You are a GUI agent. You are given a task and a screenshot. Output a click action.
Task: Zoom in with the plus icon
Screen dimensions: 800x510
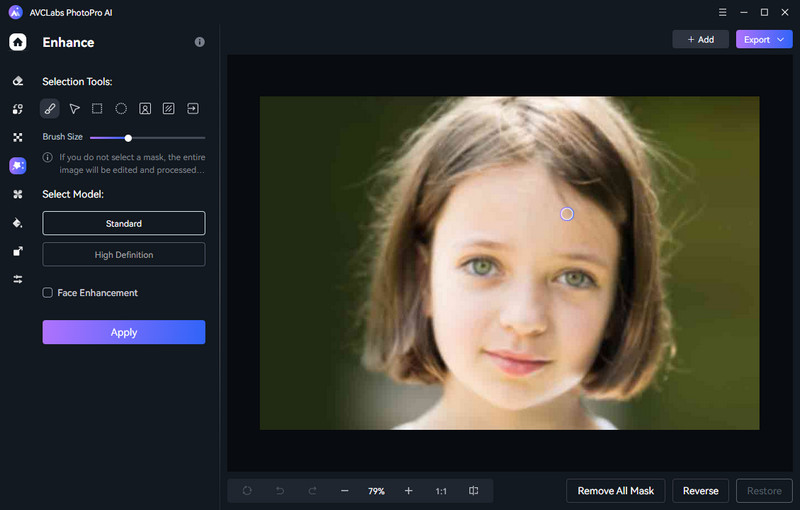pyautogui.click(x=408, y=491)
